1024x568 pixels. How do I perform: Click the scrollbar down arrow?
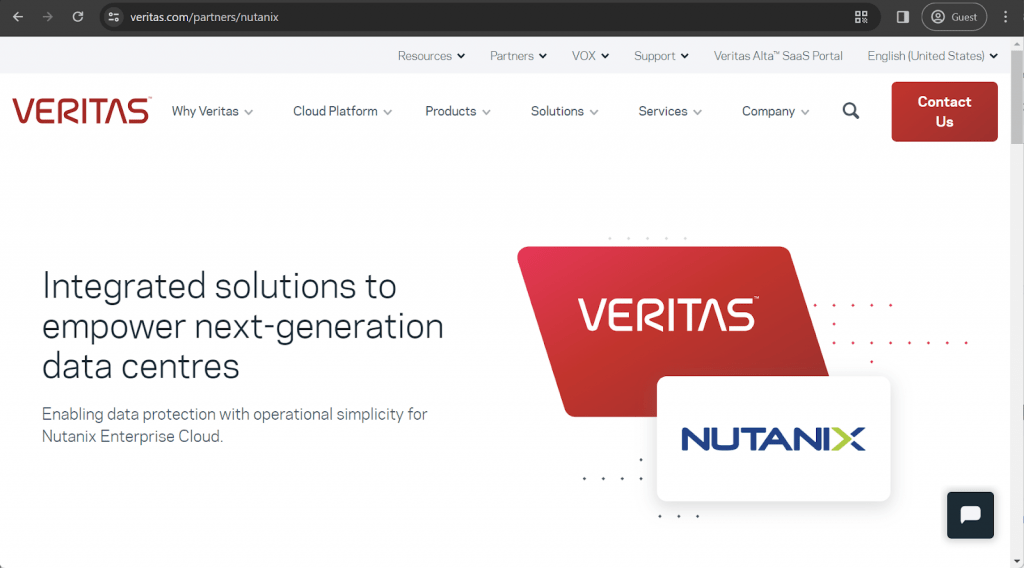[x=1017, y=561]
